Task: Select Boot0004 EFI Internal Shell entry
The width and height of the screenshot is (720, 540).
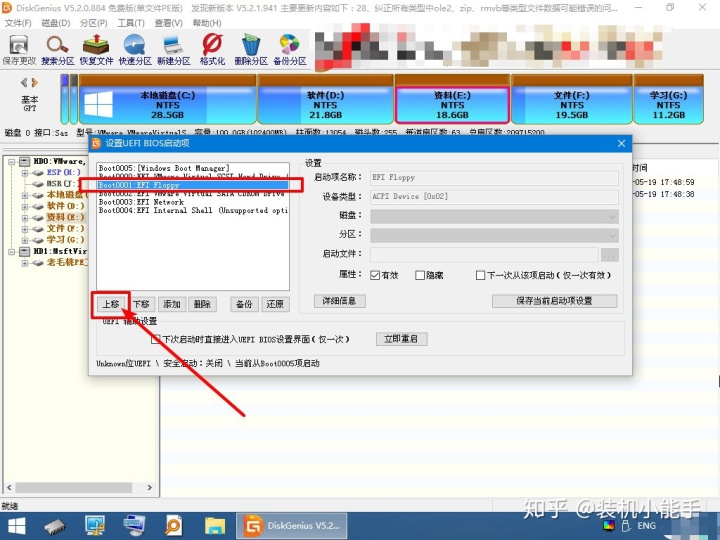Action: 193,210
